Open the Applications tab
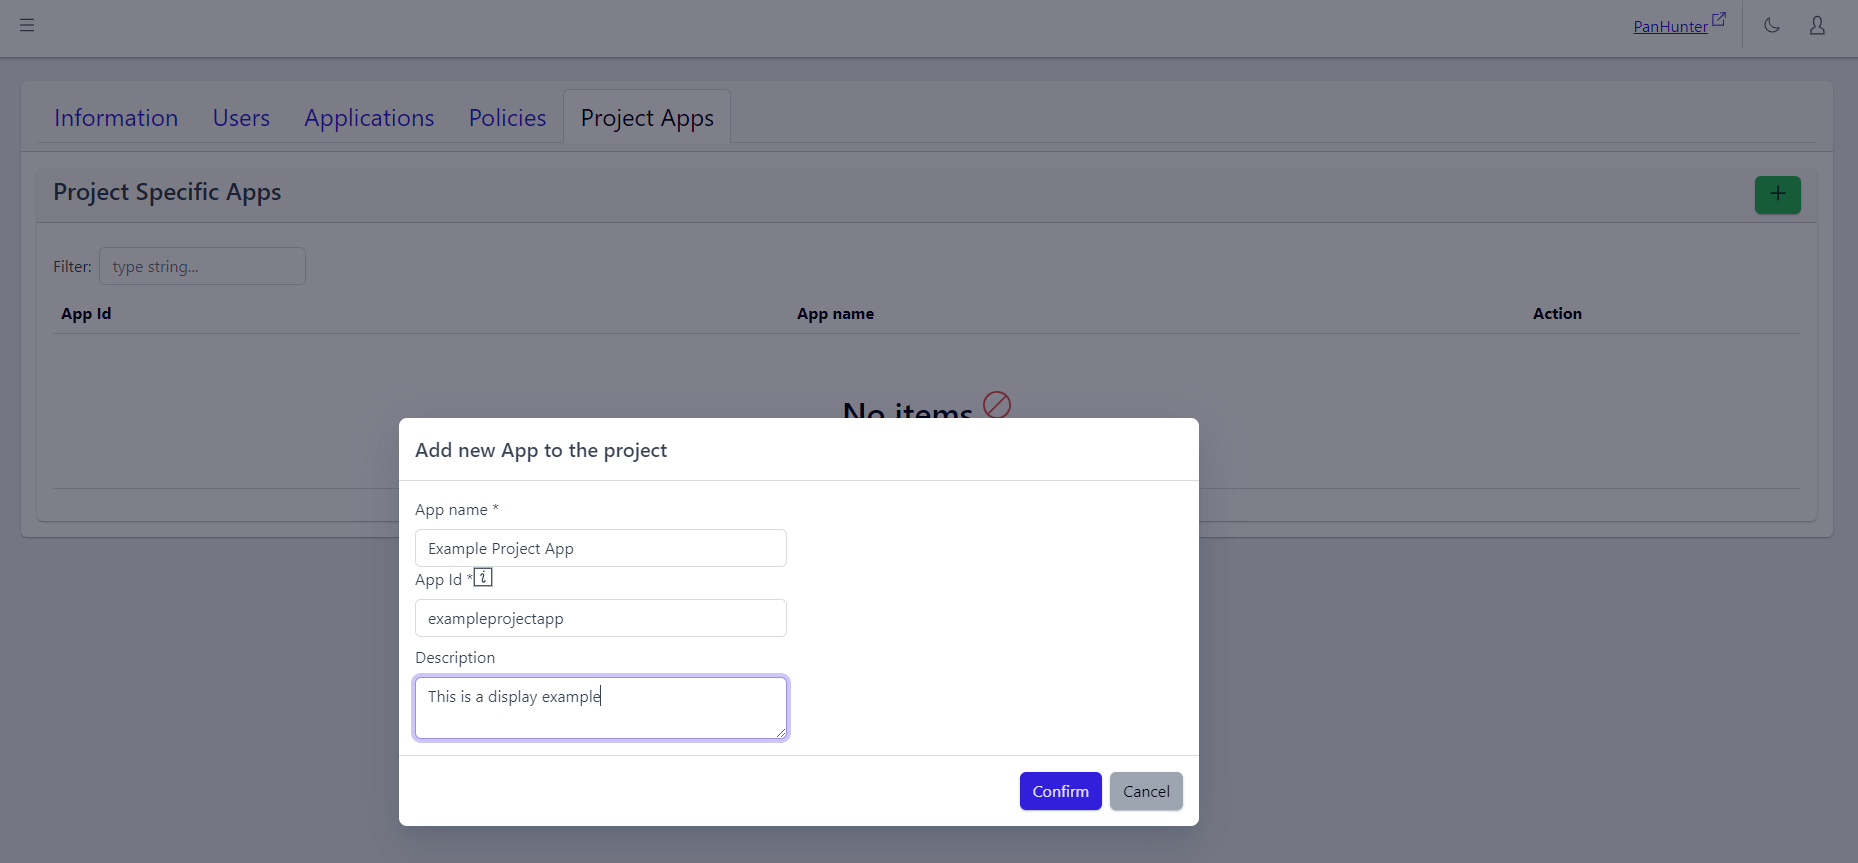The height and width of the screenshot is (863, 1858). pos(369,118)
